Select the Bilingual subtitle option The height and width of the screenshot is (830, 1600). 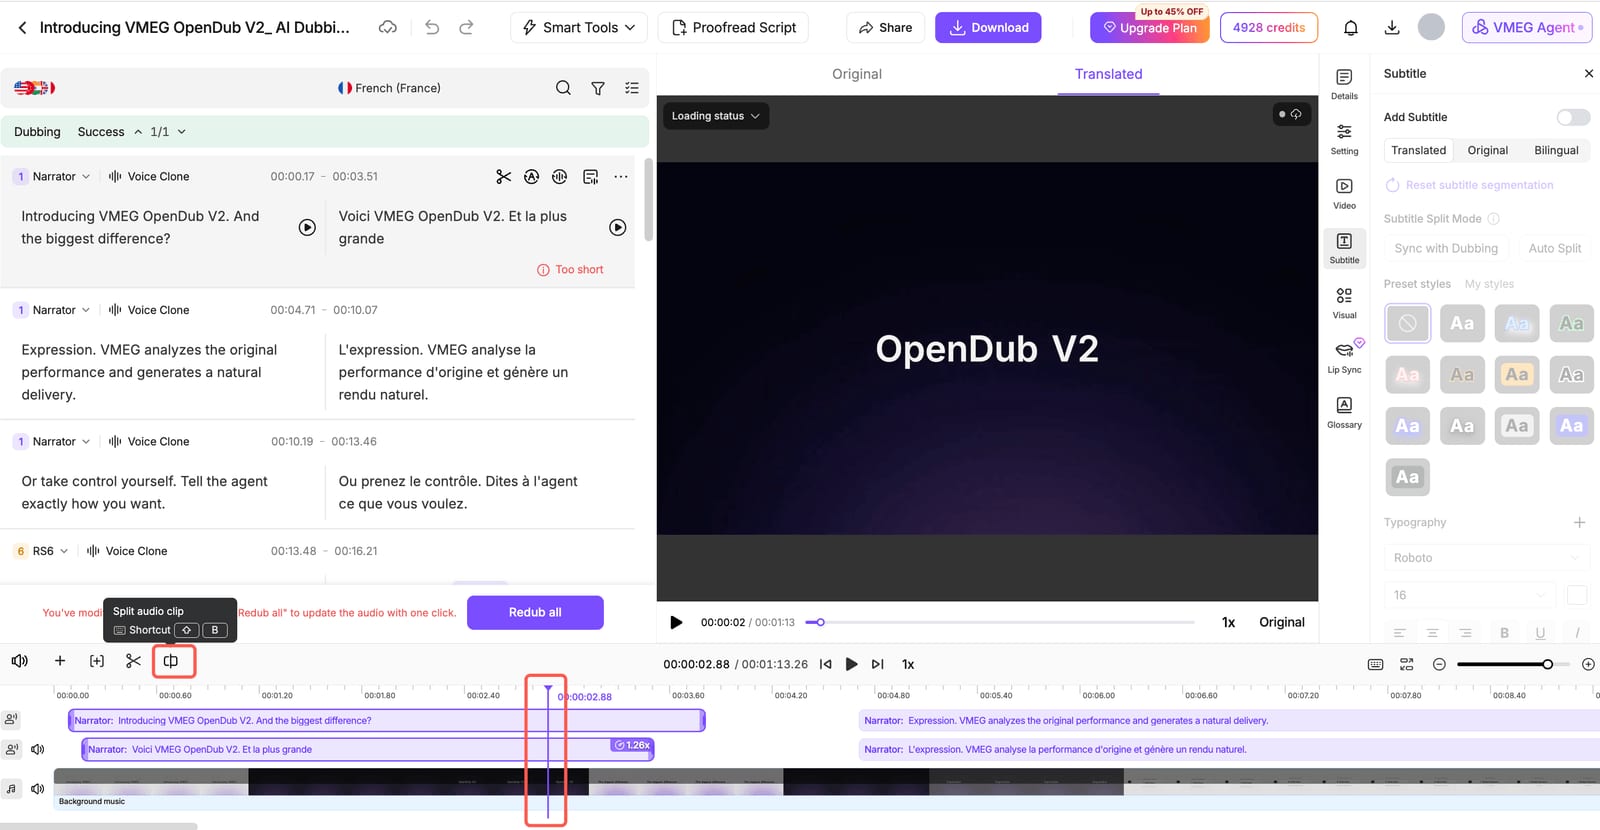(x=1556, y=150)
